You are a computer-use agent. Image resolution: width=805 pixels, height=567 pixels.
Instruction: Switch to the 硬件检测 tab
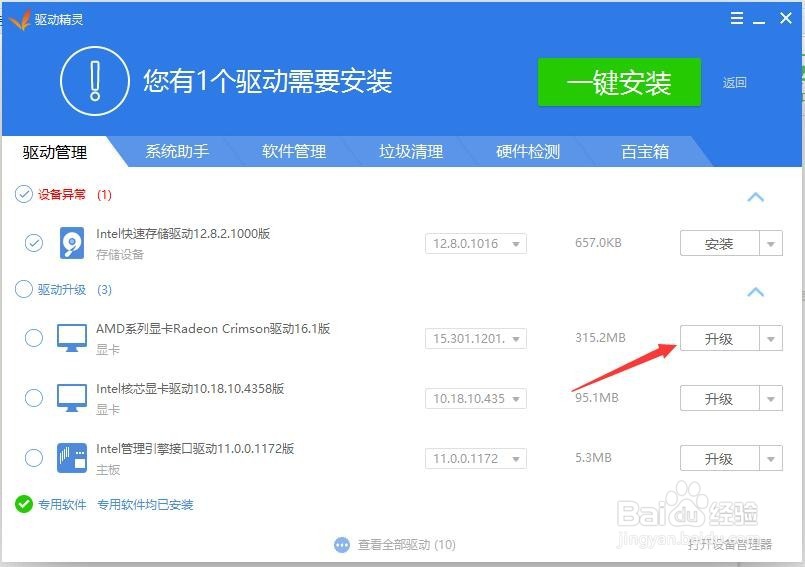tap(528, 152)
